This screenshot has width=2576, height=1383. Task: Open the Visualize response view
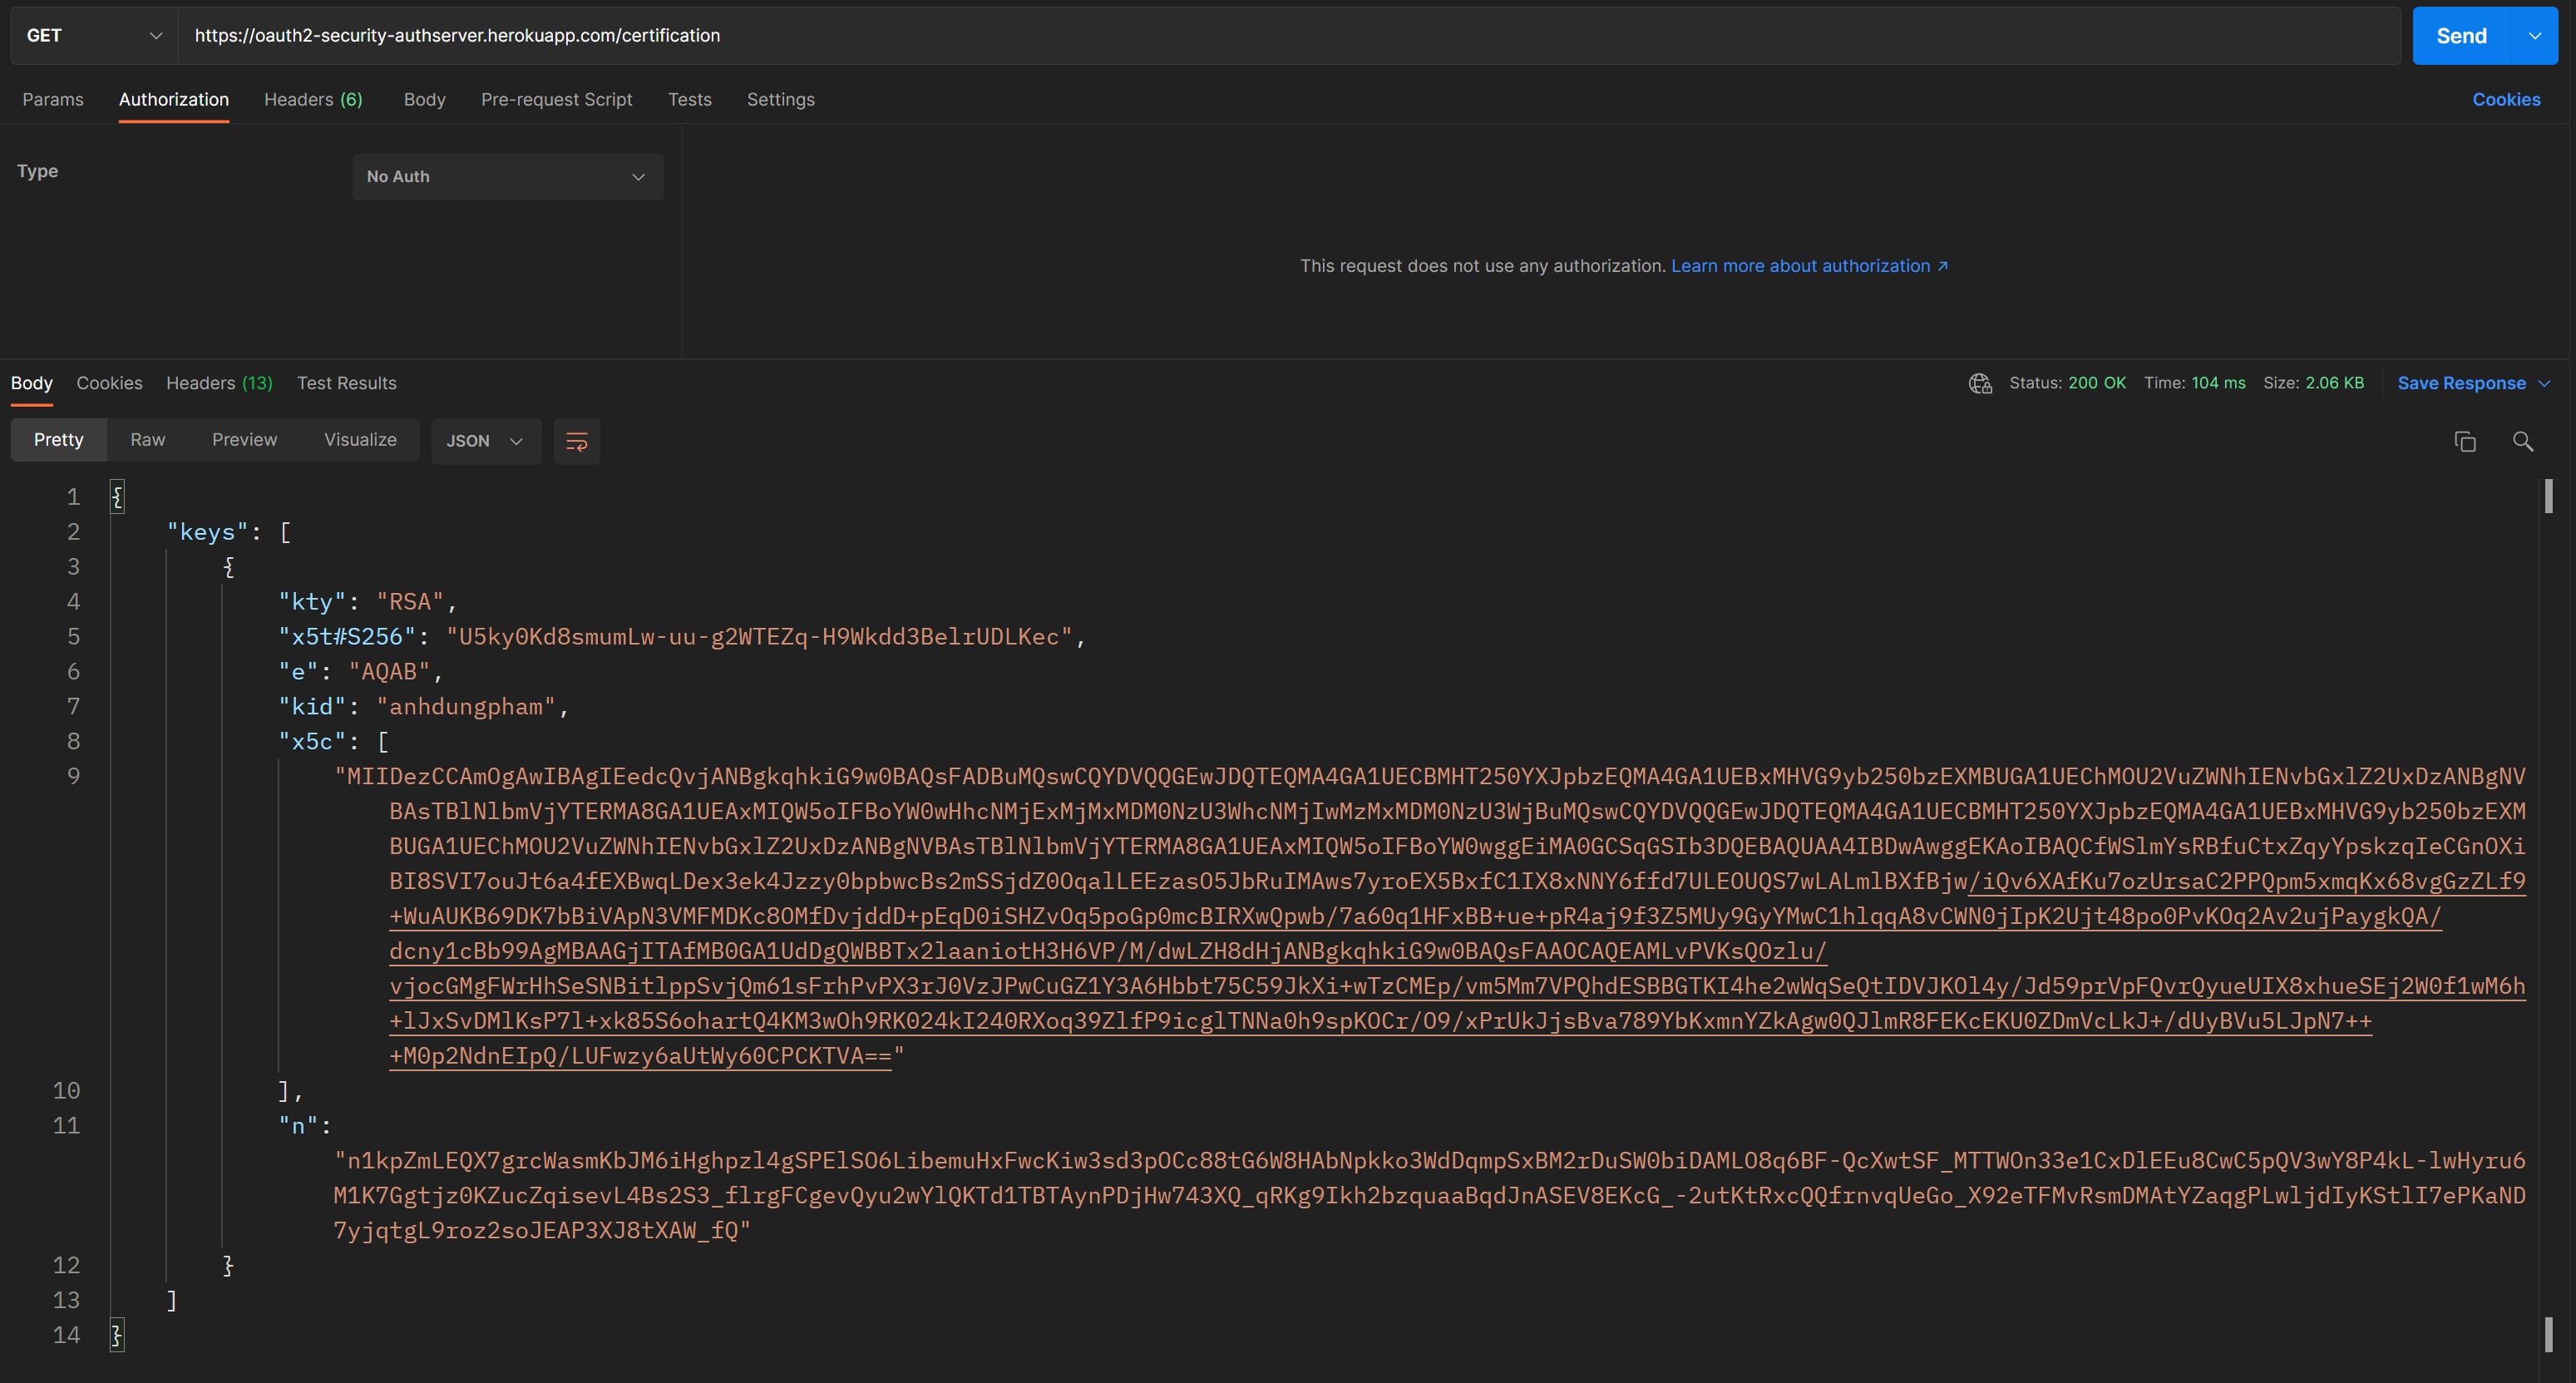pos(360,440)
